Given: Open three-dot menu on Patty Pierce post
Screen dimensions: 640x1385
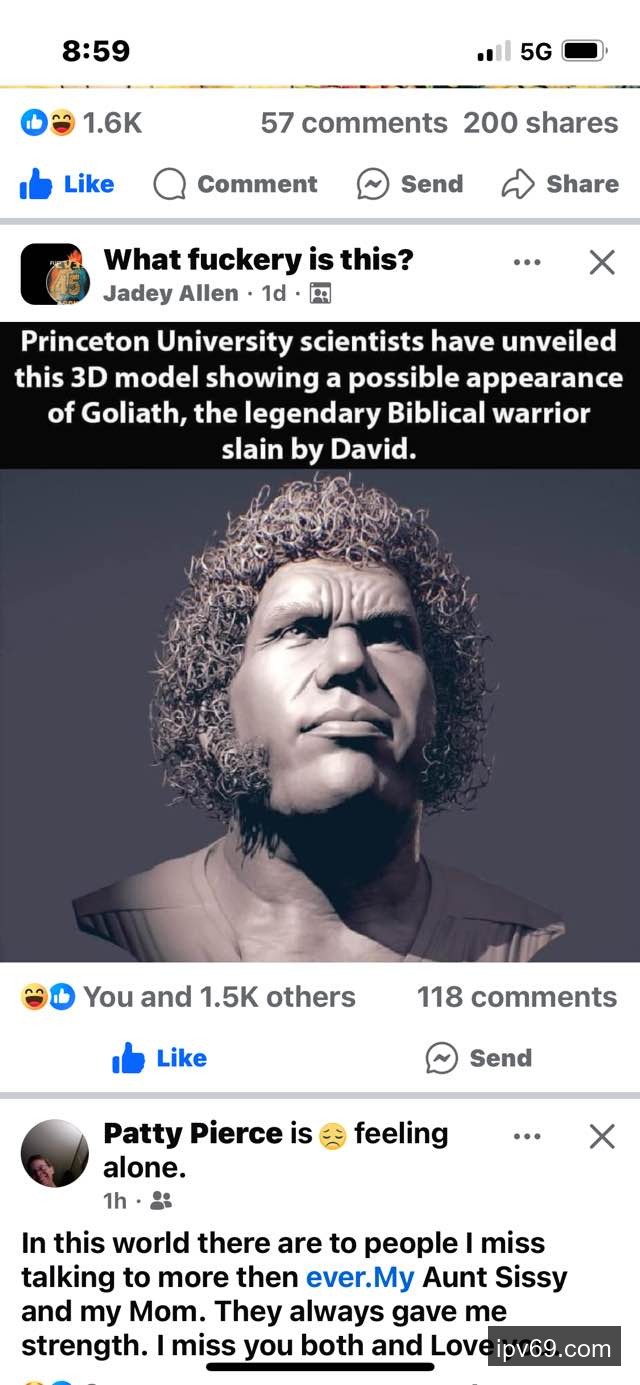Looking at the screenshot, I should point(527,1136).
